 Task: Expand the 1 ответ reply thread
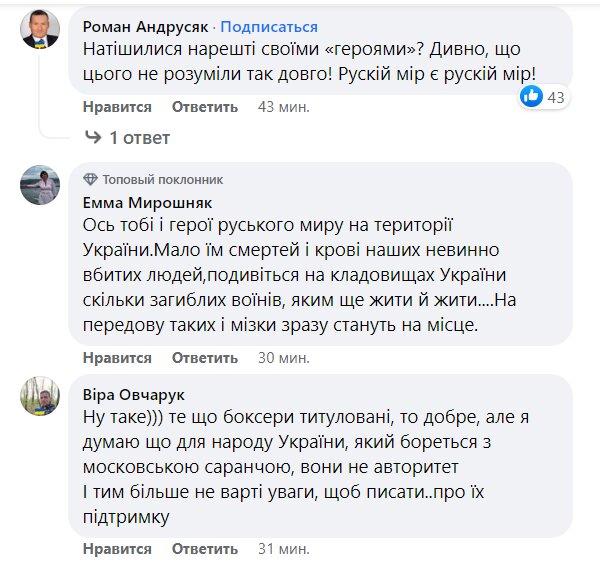(139, 137)
